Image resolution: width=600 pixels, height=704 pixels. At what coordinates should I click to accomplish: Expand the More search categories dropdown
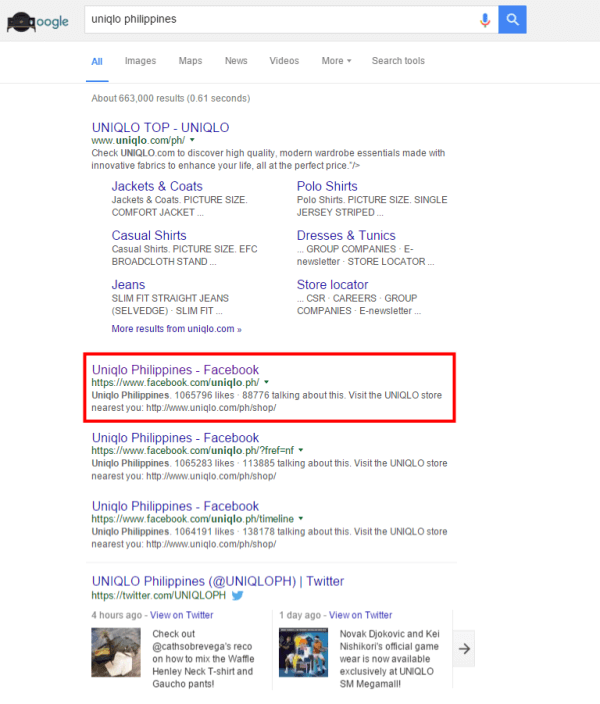(336, 61)
